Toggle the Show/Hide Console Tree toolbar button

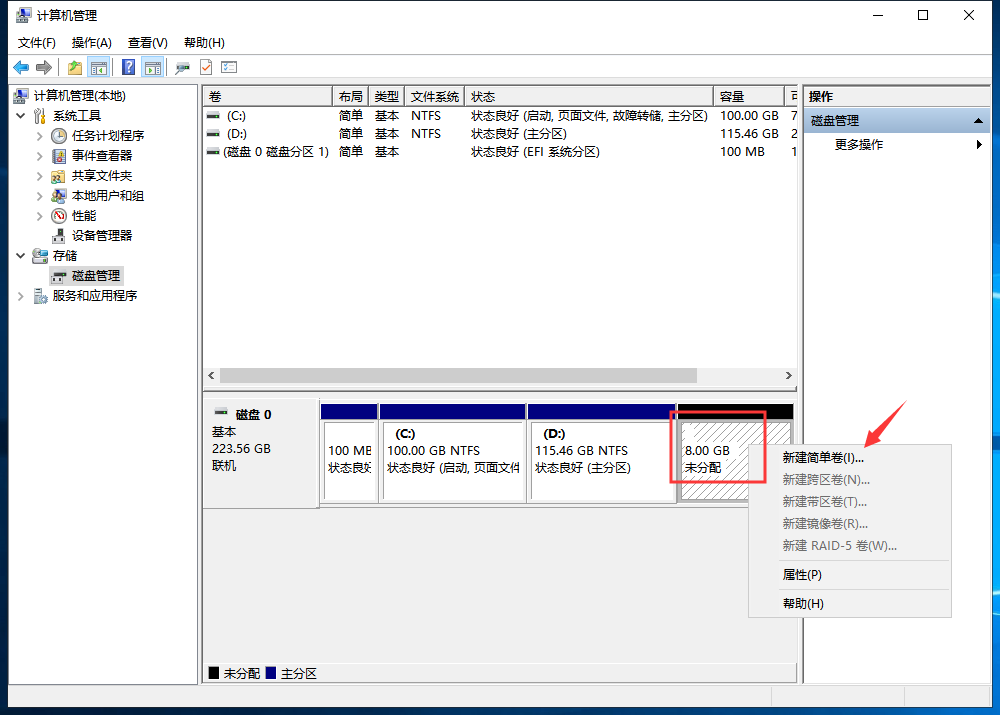tap(99, 67)
